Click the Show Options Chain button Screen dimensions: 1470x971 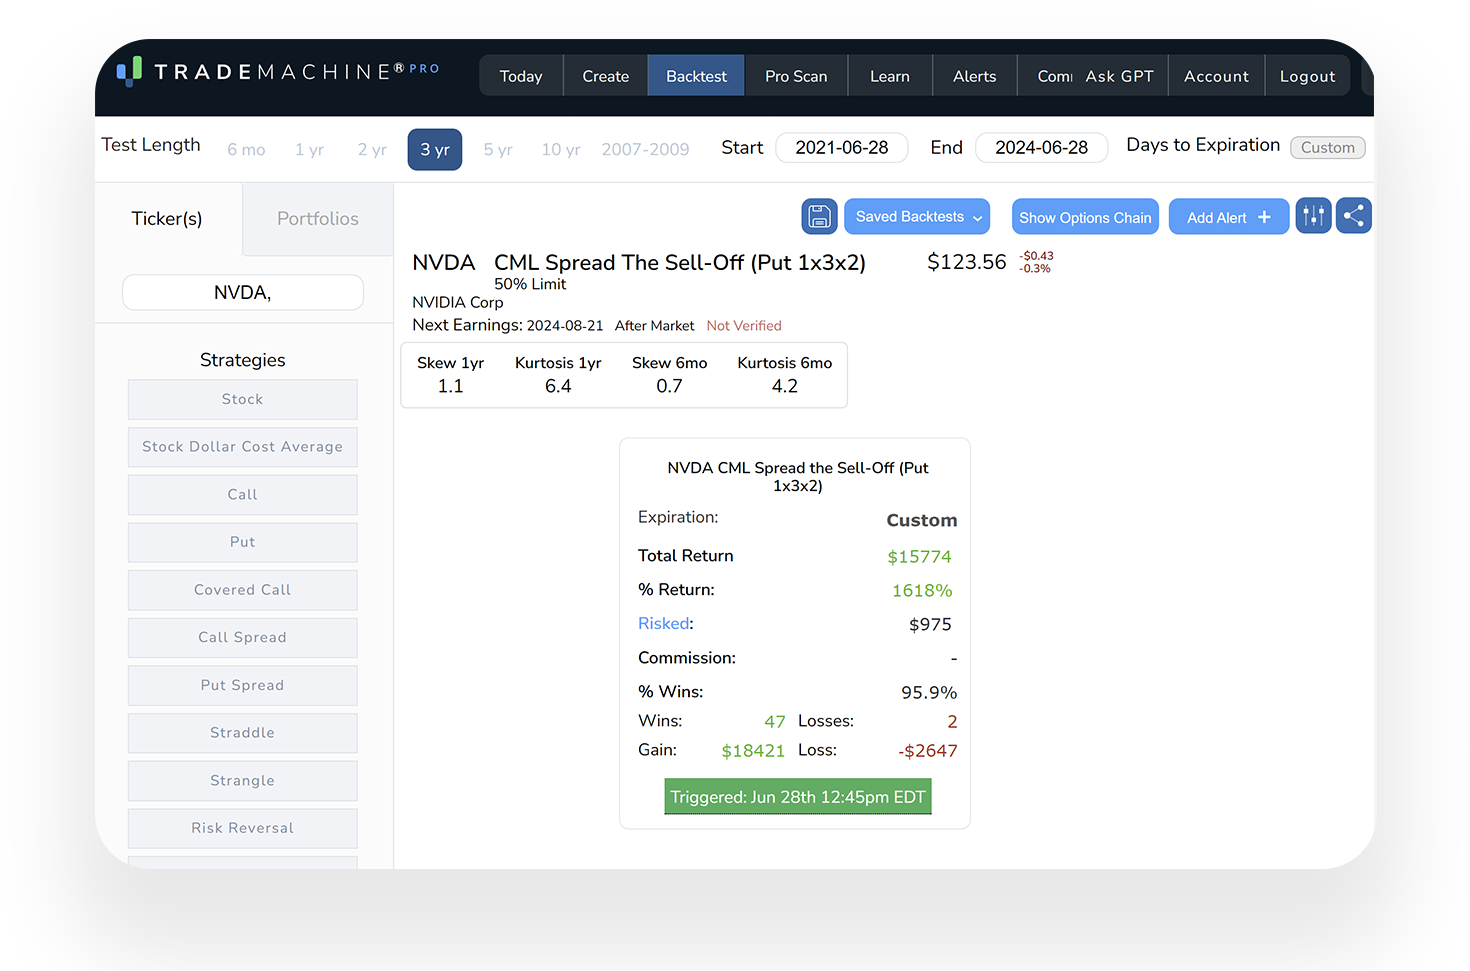pyautogui.click(x=1085, y=216)
